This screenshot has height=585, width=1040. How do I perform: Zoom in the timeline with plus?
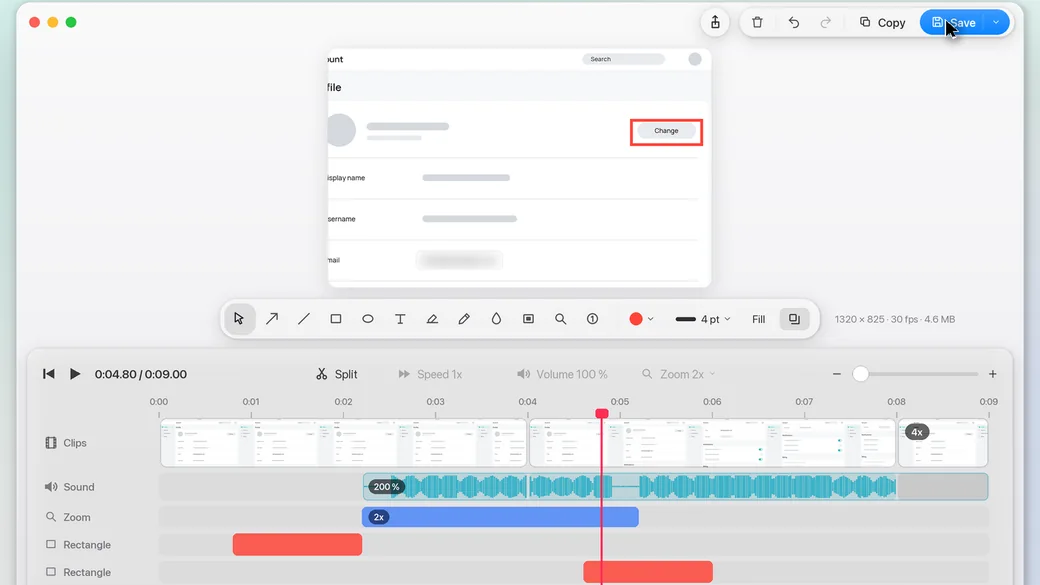point(993,374)
